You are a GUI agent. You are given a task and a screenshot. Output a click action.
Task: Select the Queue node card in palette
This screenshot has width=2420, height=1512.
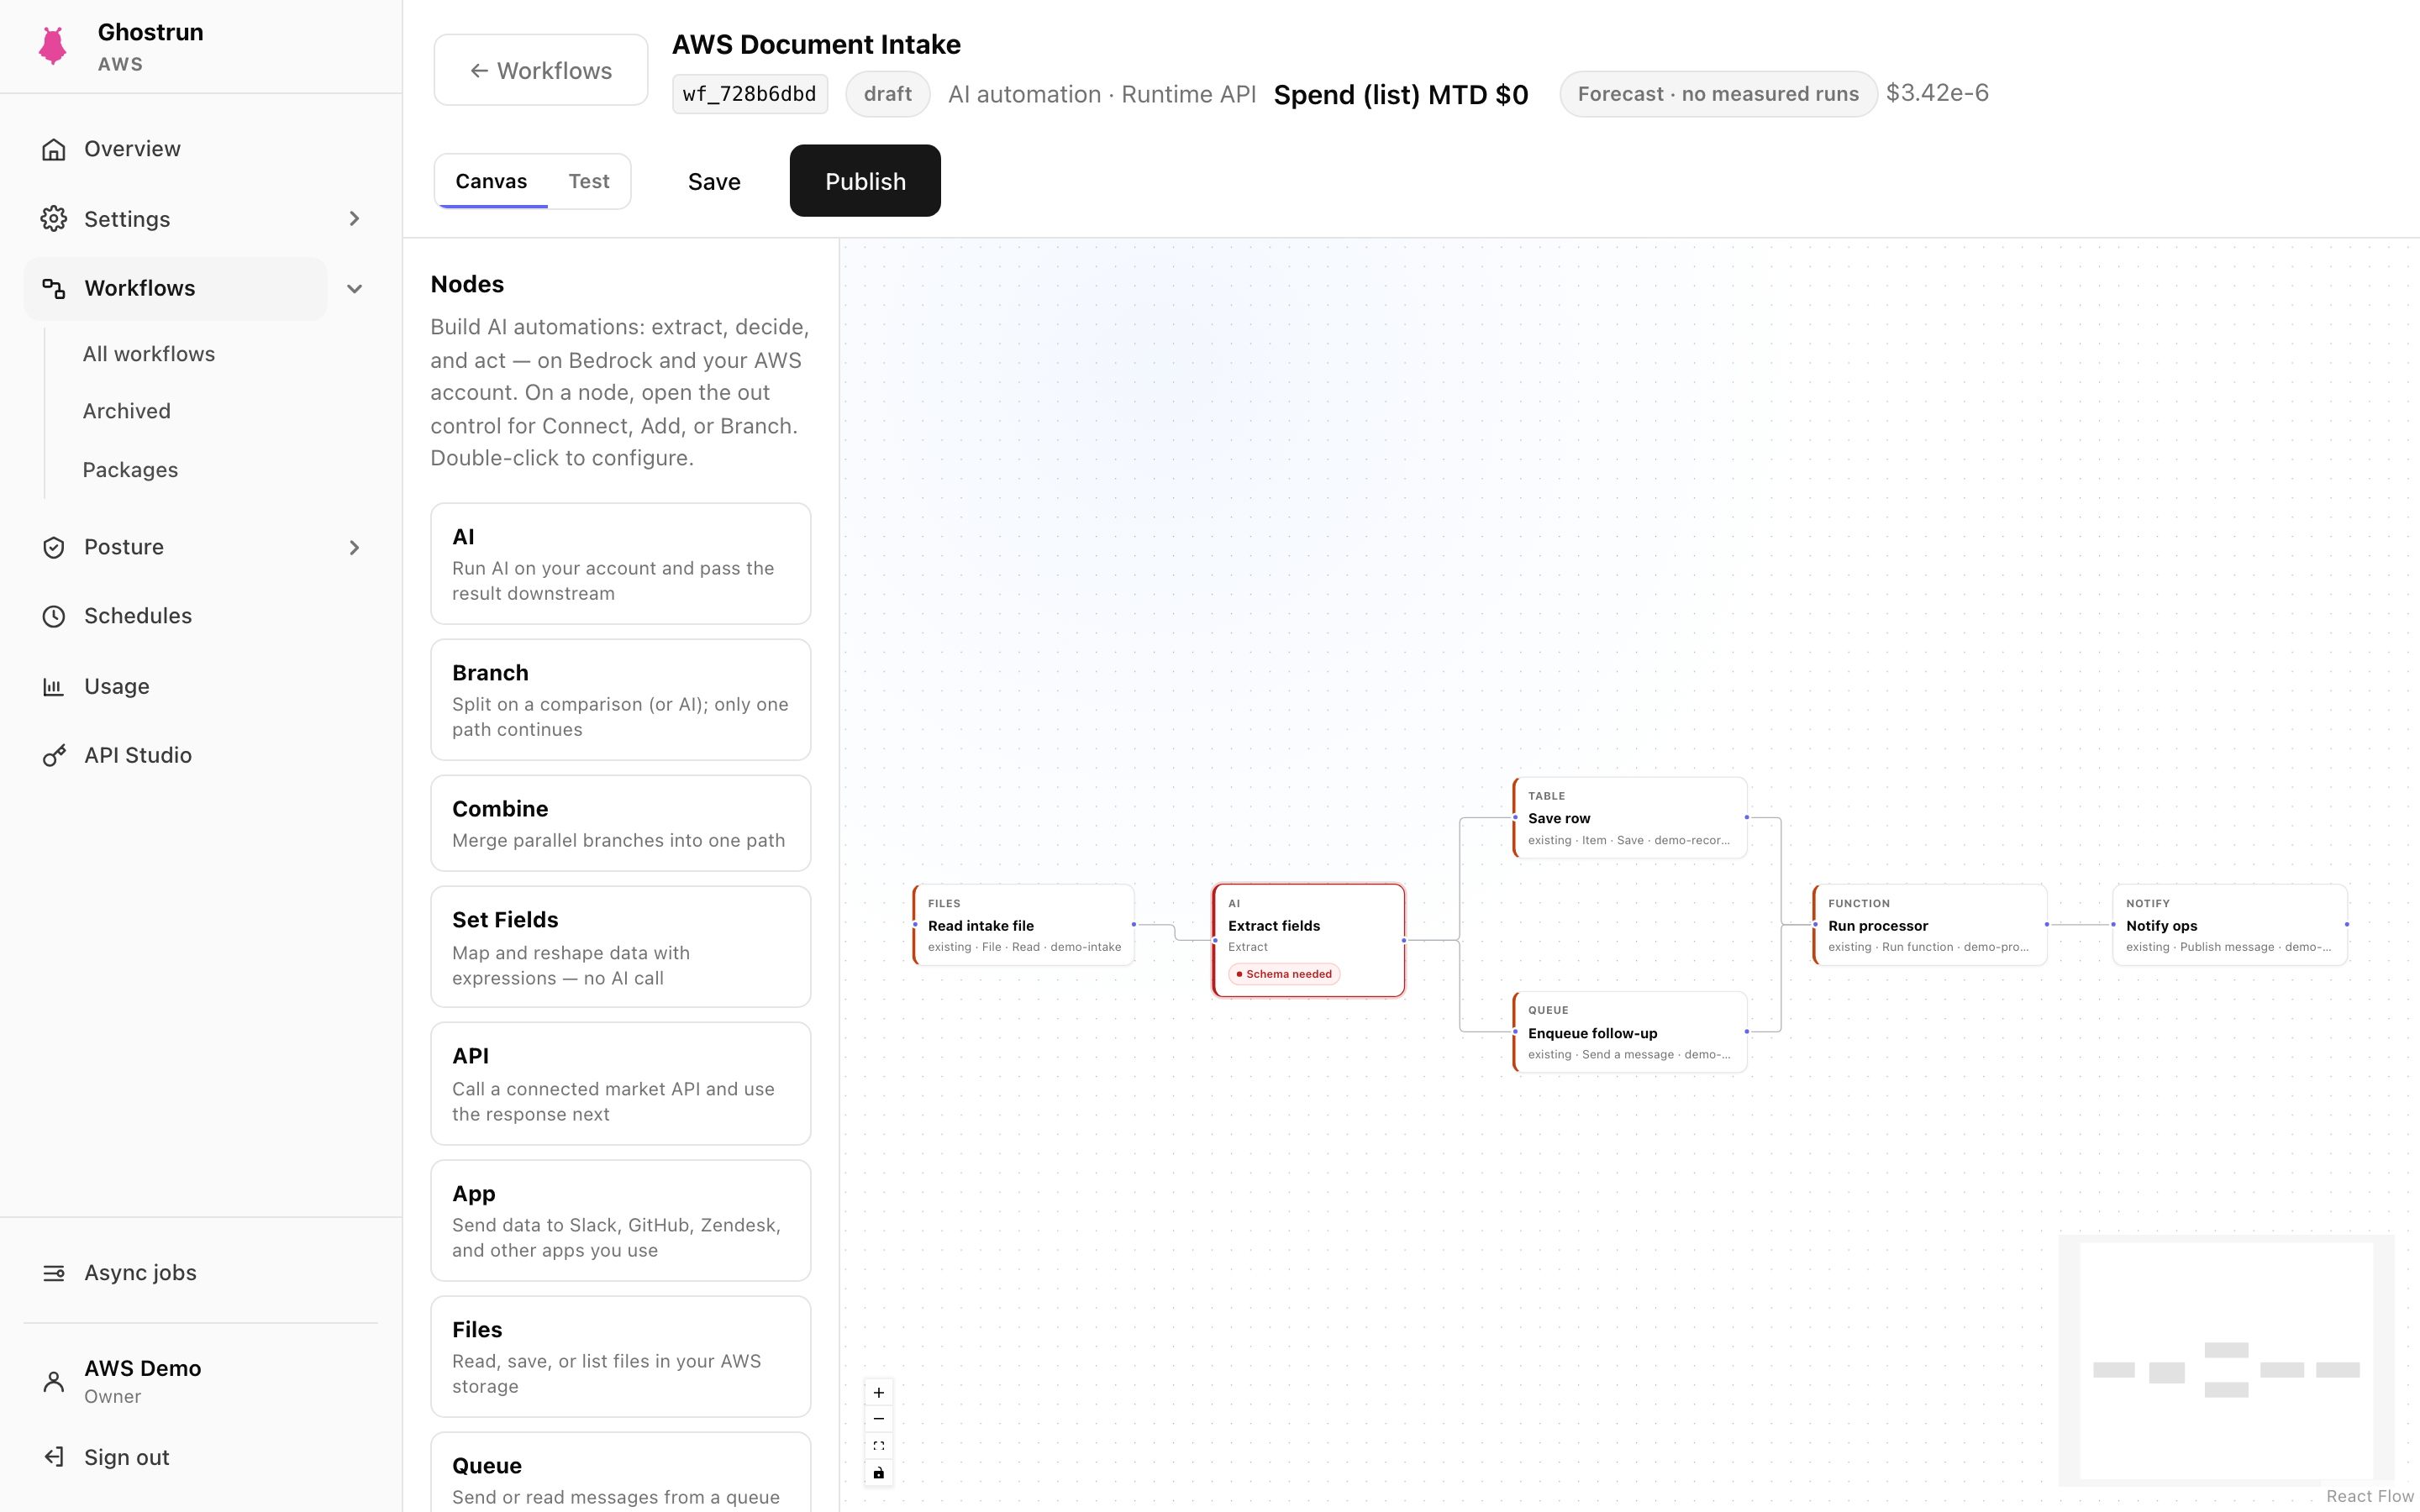point(620,1473)
